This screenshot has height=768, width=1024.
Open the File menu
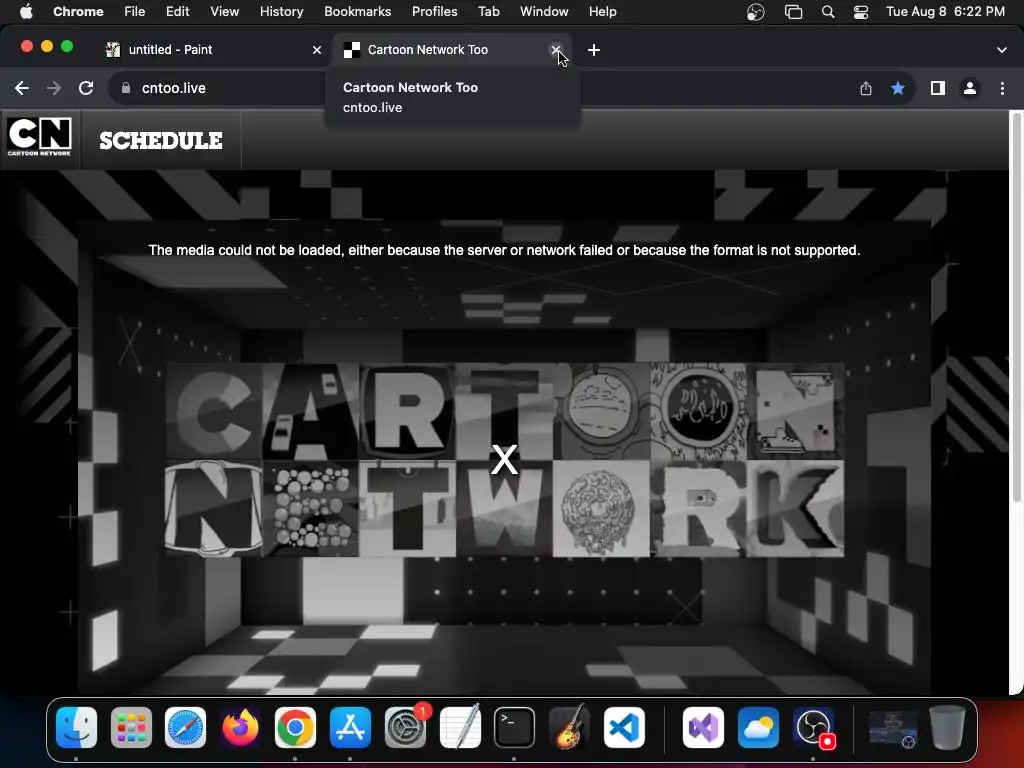tap(135, 12)
